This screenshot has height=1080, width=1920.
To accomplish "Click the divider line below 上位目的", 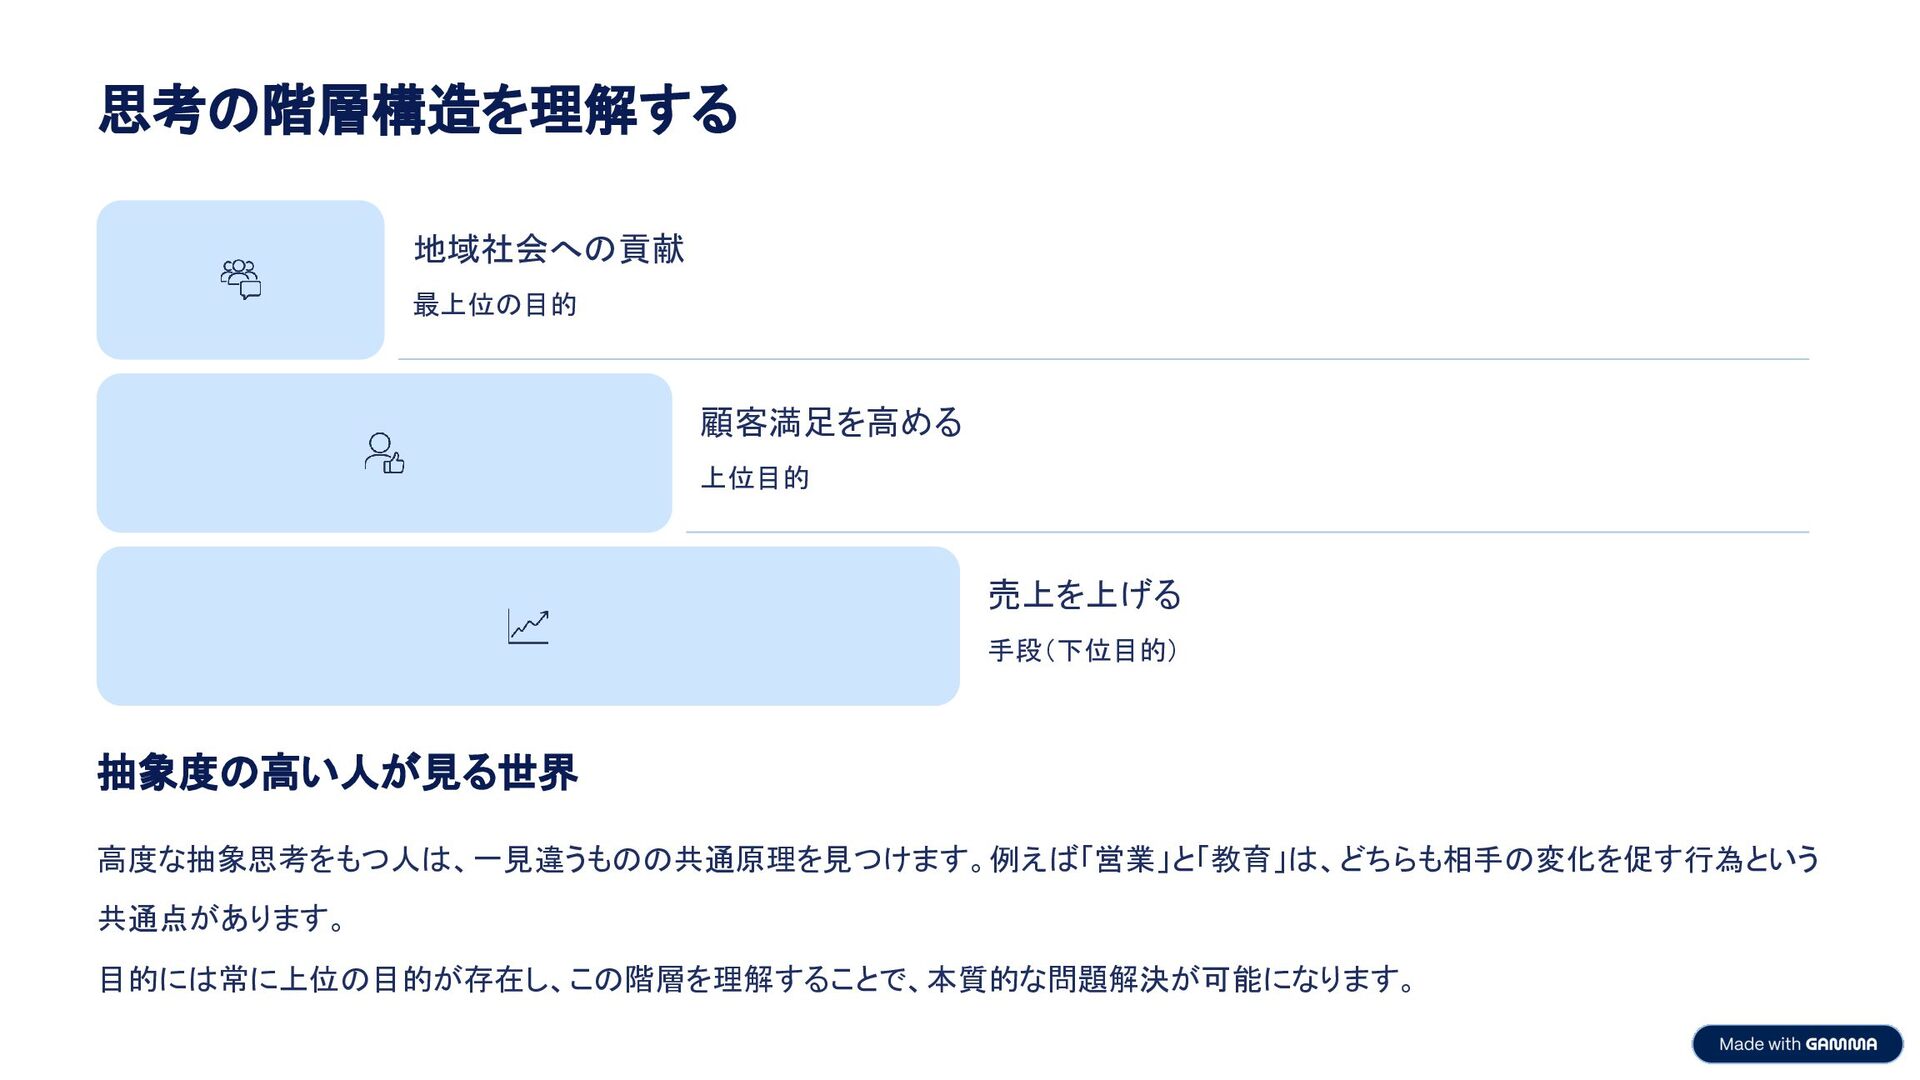I will 1247,532.
